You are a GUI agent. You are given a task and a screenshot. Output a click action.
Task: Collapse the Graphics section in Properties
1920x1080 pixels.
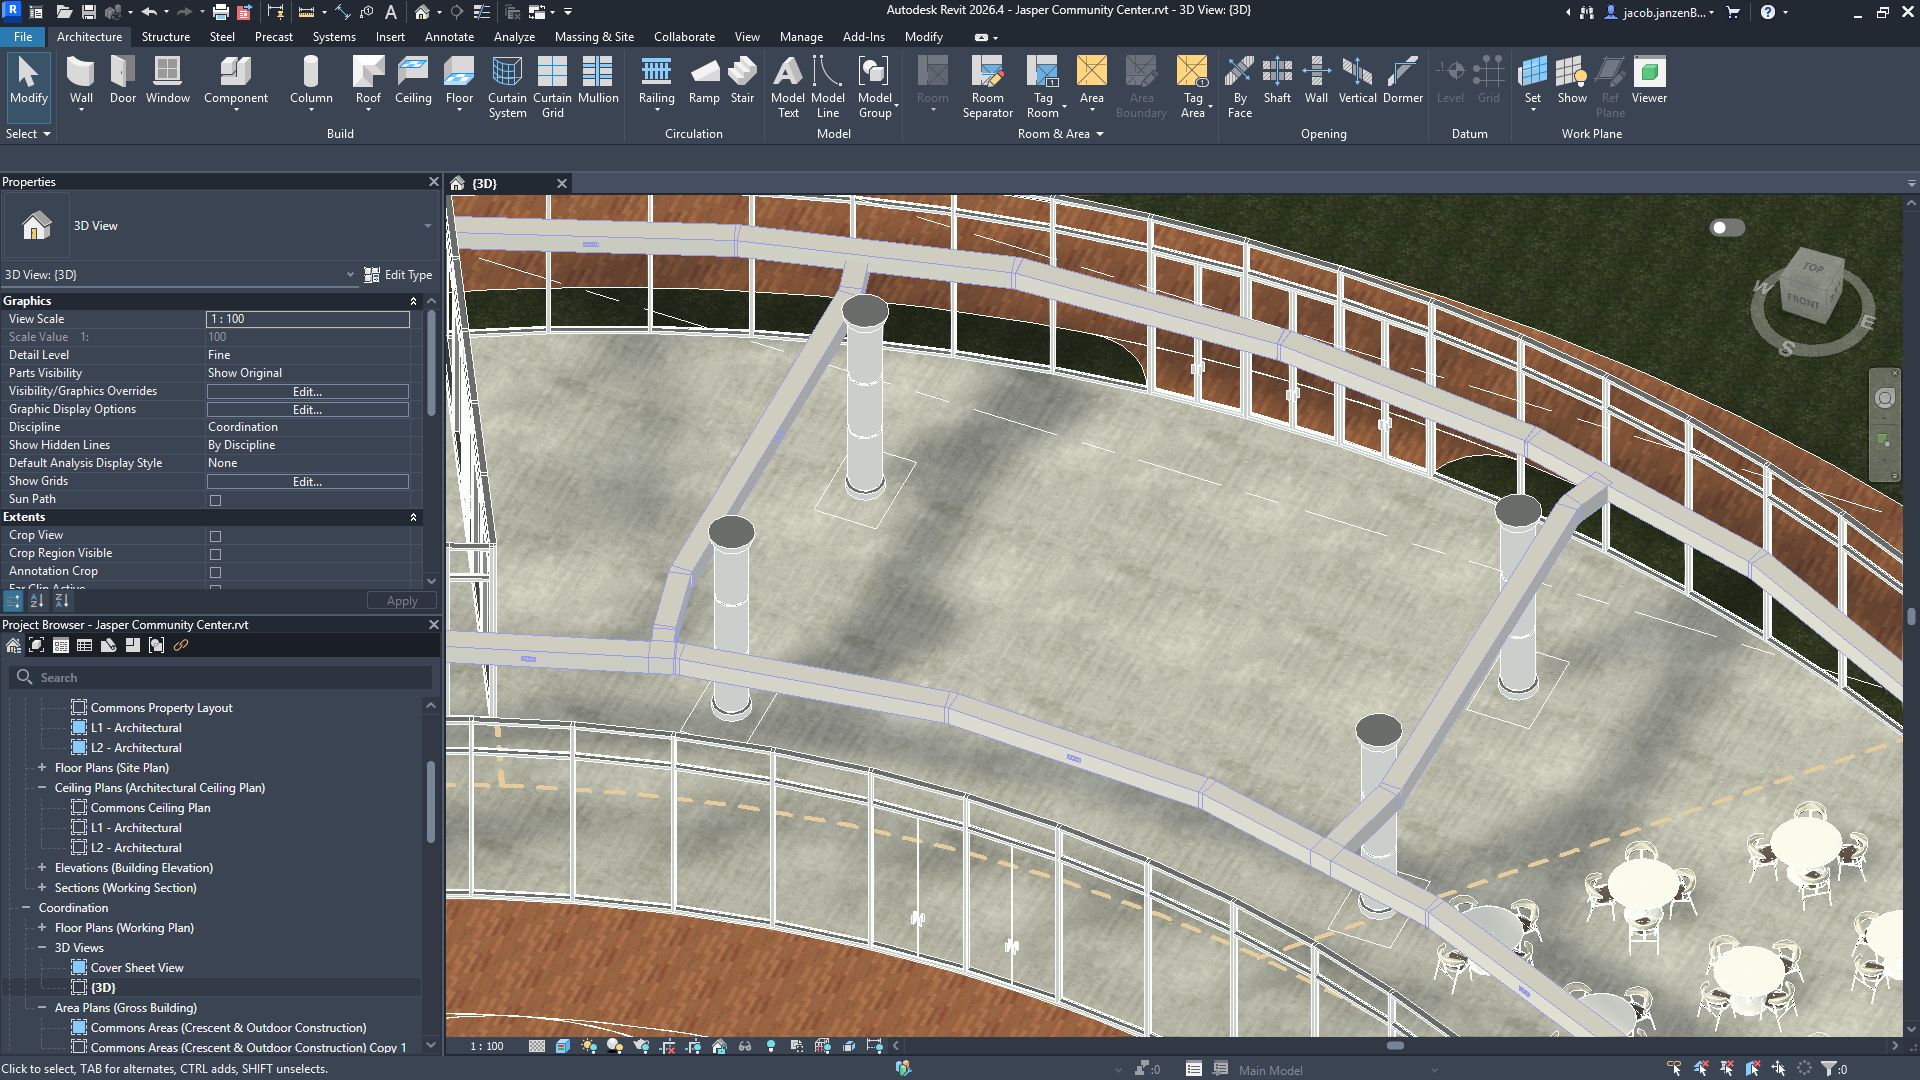(x=413, y=301)
